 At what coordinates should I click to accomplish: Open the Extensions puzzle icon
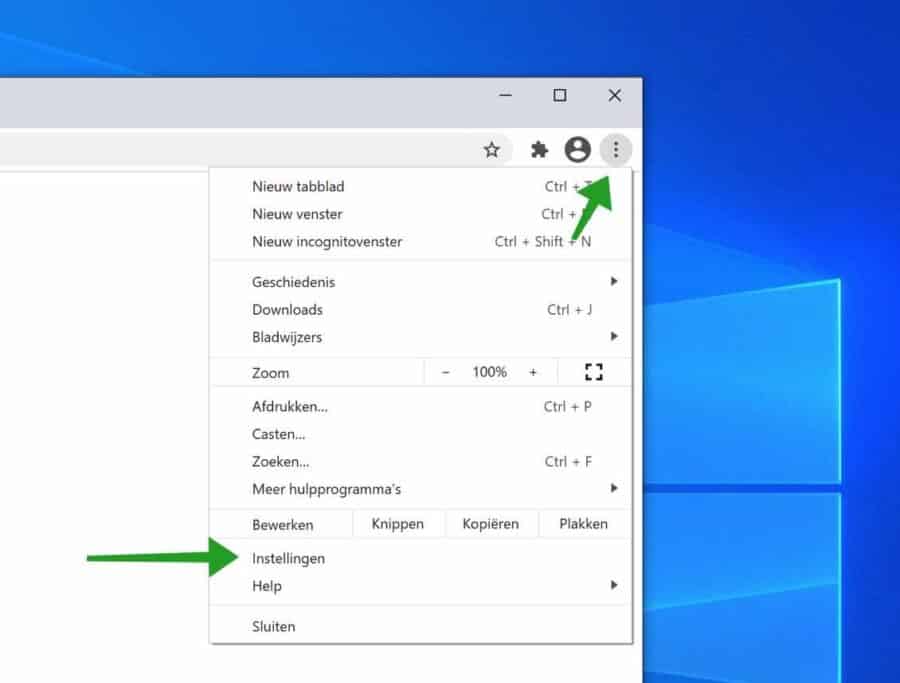click(540, 150)
